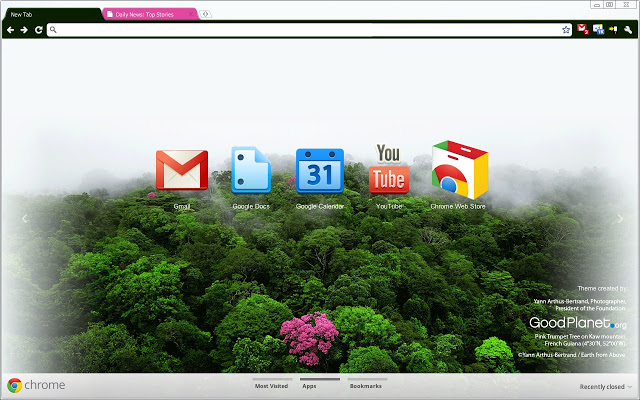Image resolution: width=640 pixels, height=400 pixels.
Task: Reload the page
Action: pyautogui.click(x=39, y=30)
